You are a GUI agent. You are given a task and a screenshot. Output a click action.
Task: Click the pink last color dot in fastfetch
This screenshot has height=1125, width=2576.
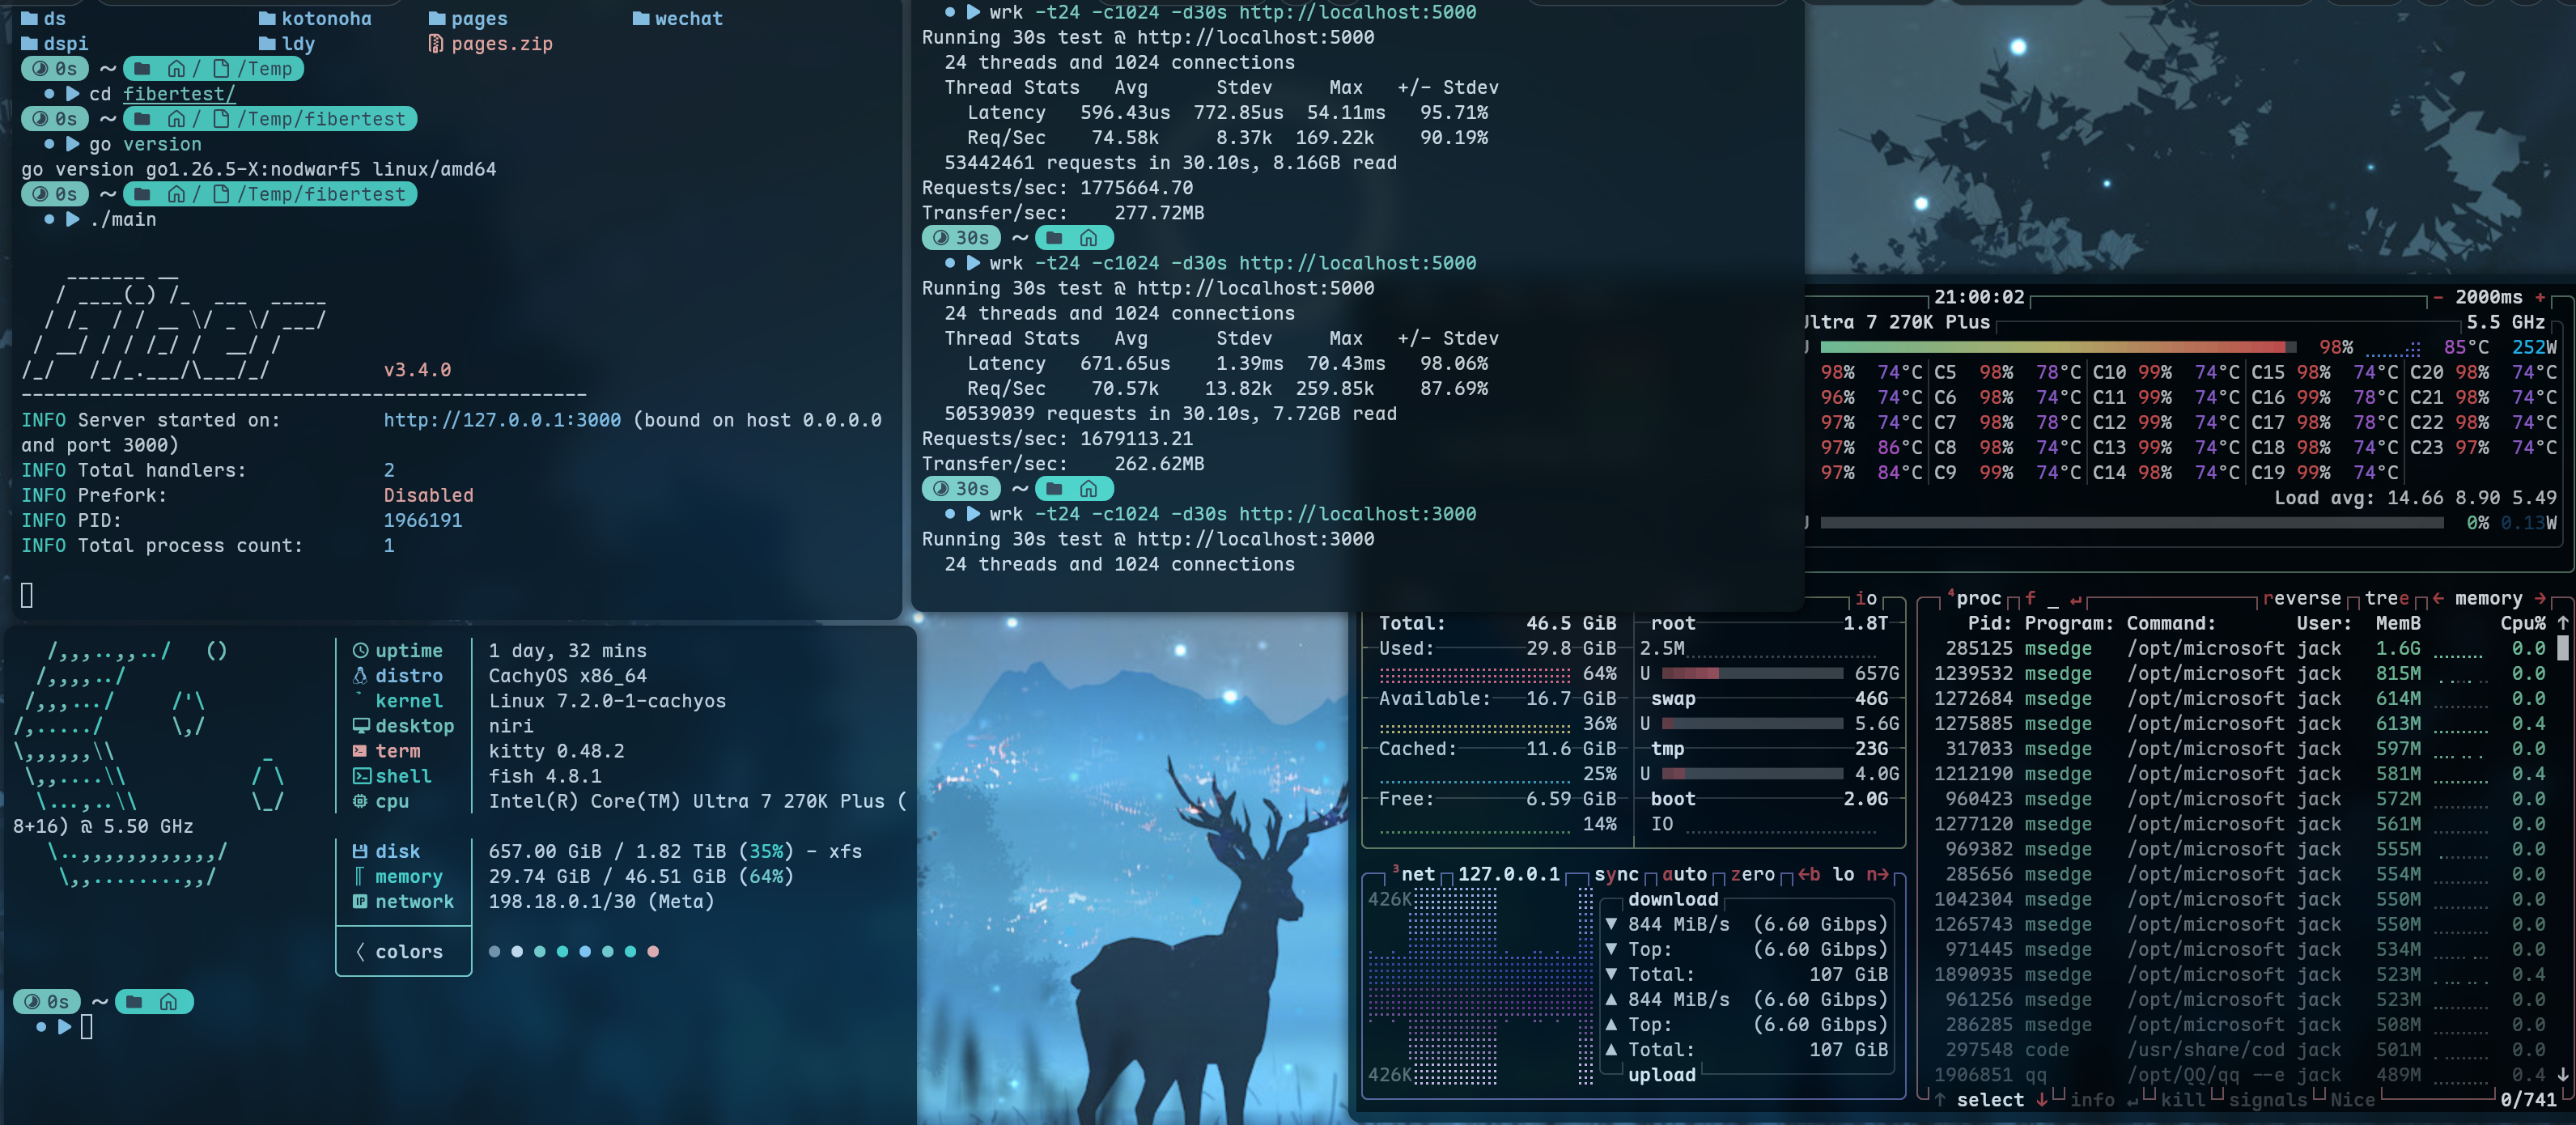point(653,952)
